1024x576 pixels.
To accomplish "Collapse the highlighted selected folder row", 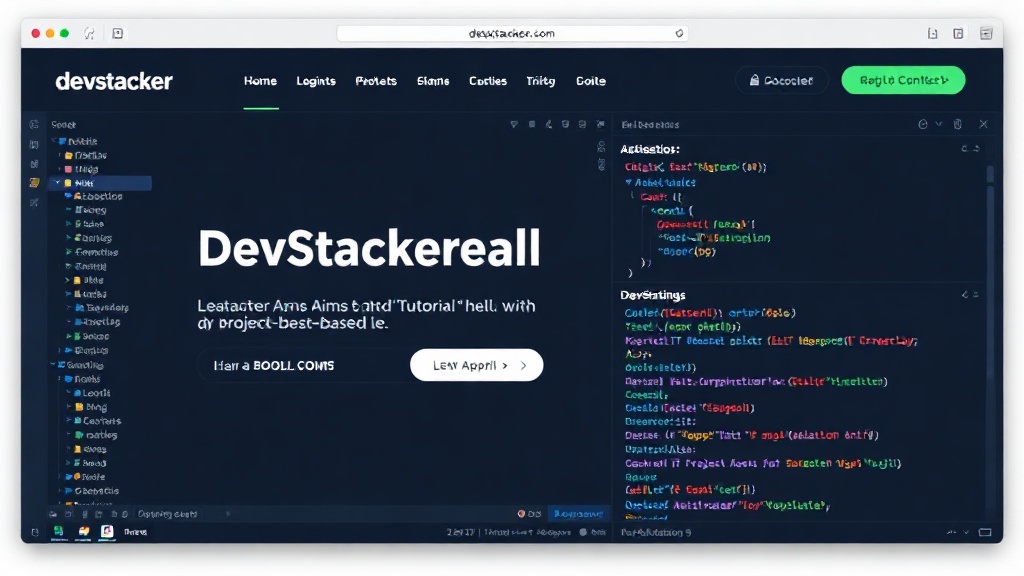I will (57, 183).
